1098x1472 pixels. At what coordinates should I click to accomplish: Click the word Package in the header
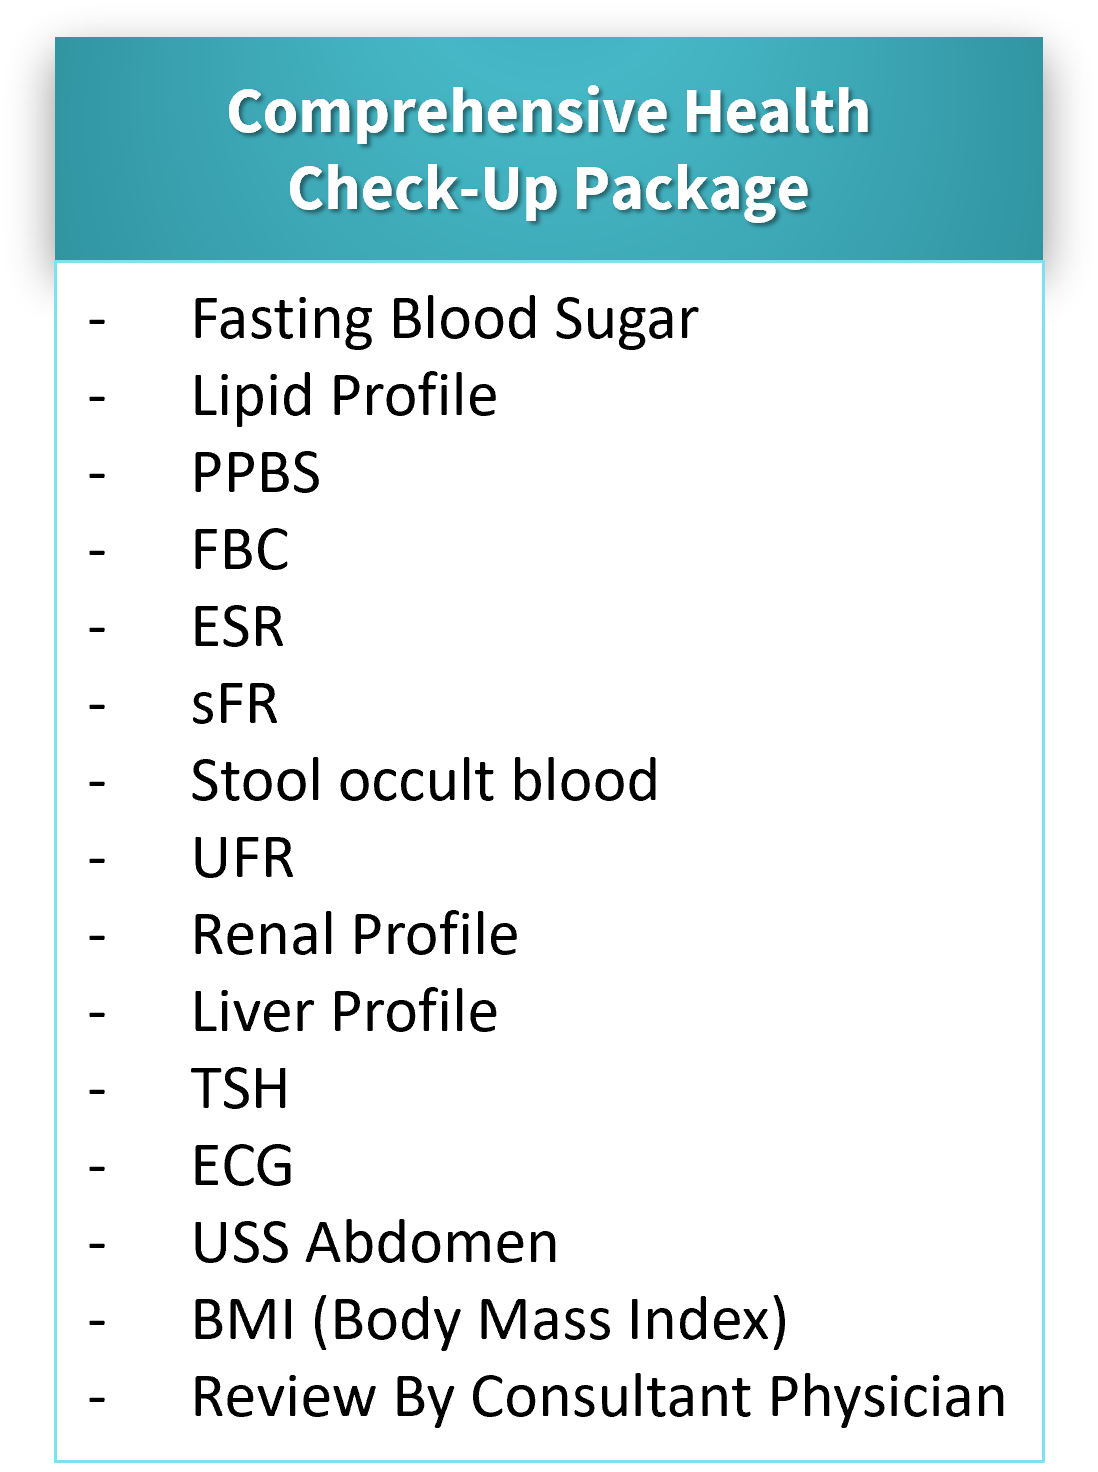[x=691, y=191]
